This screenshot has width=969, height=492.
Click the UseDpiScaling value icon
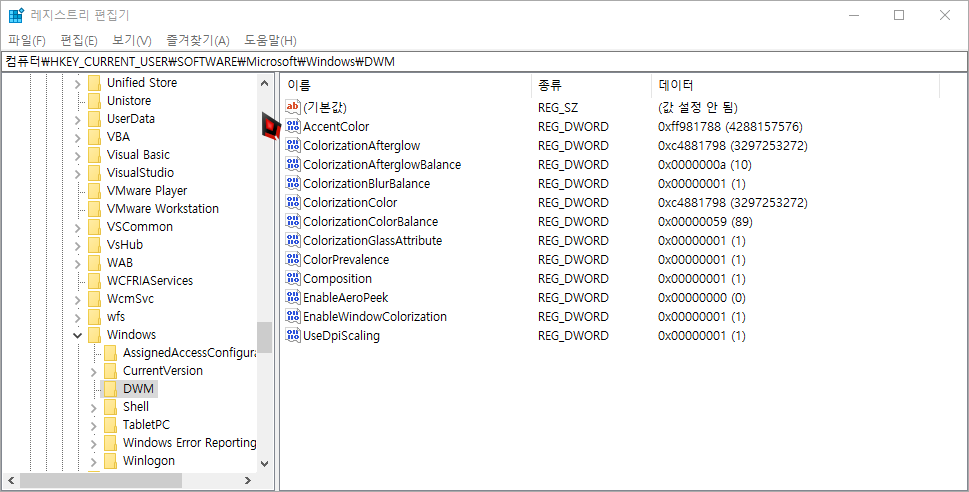click(293, 336)
